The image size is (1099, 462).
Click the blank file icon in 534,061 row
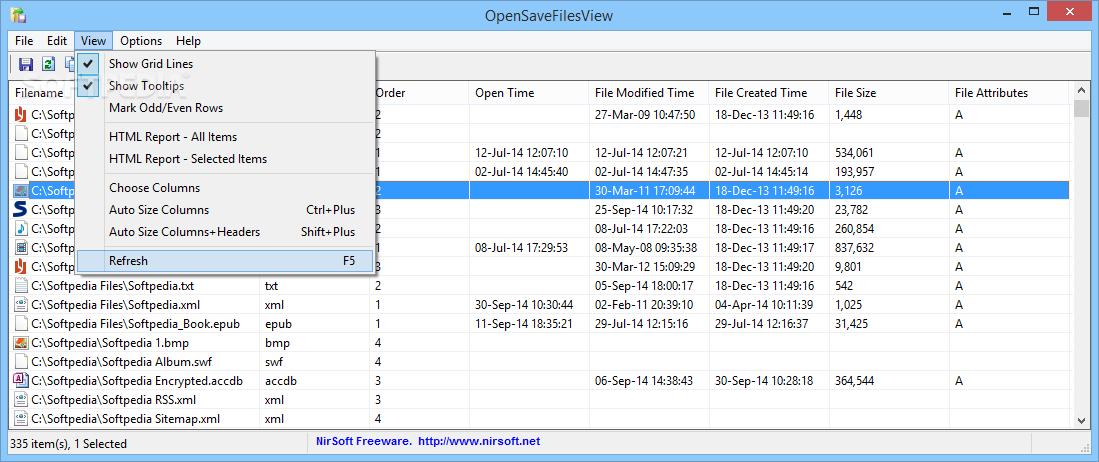[x=20, y=152]
